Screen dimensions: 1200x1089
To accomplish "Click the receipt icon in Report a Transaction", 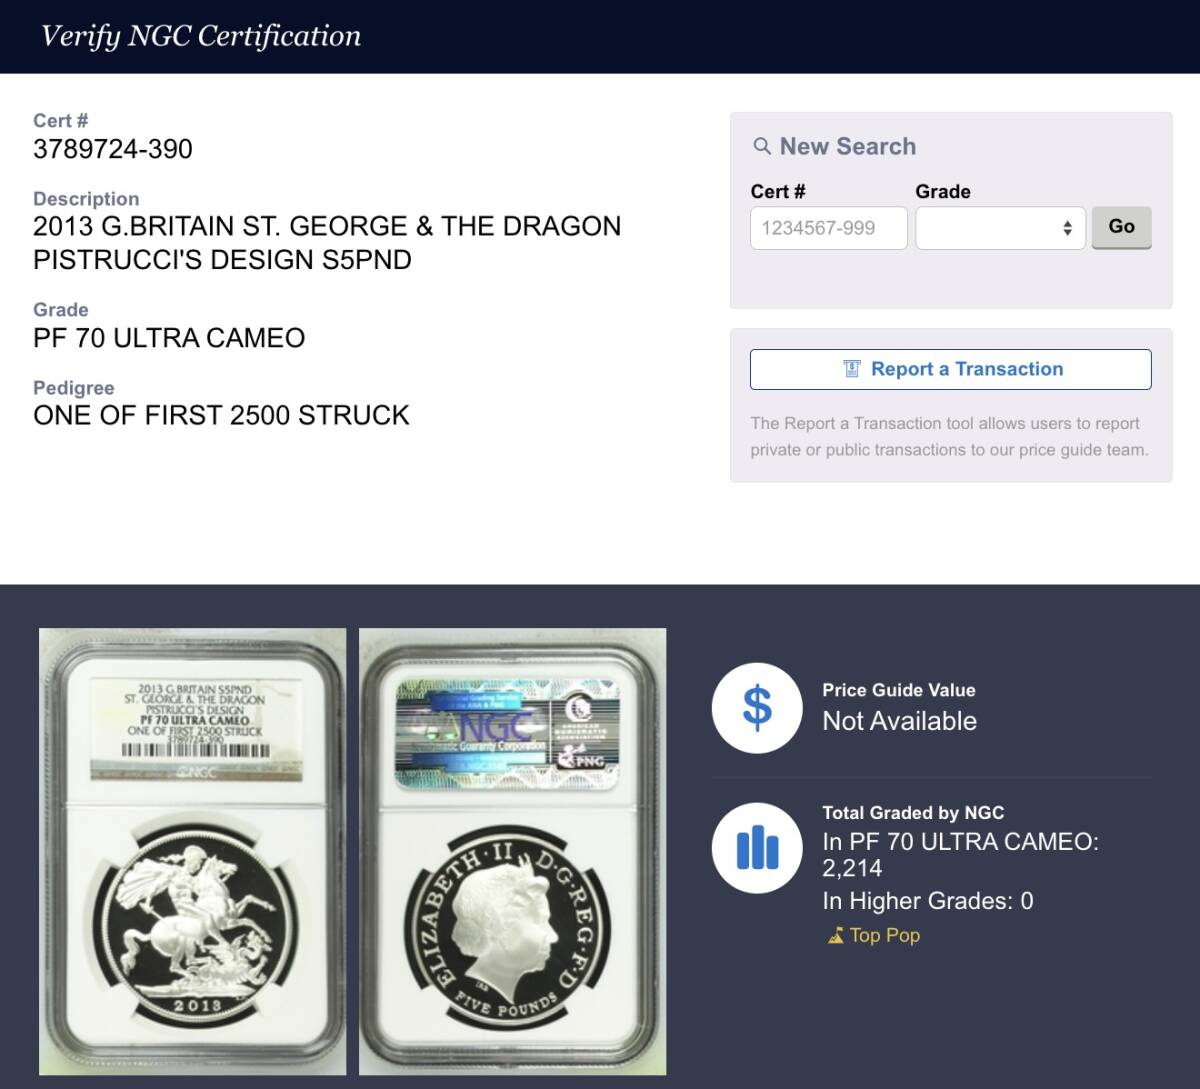I will (852, 369).
